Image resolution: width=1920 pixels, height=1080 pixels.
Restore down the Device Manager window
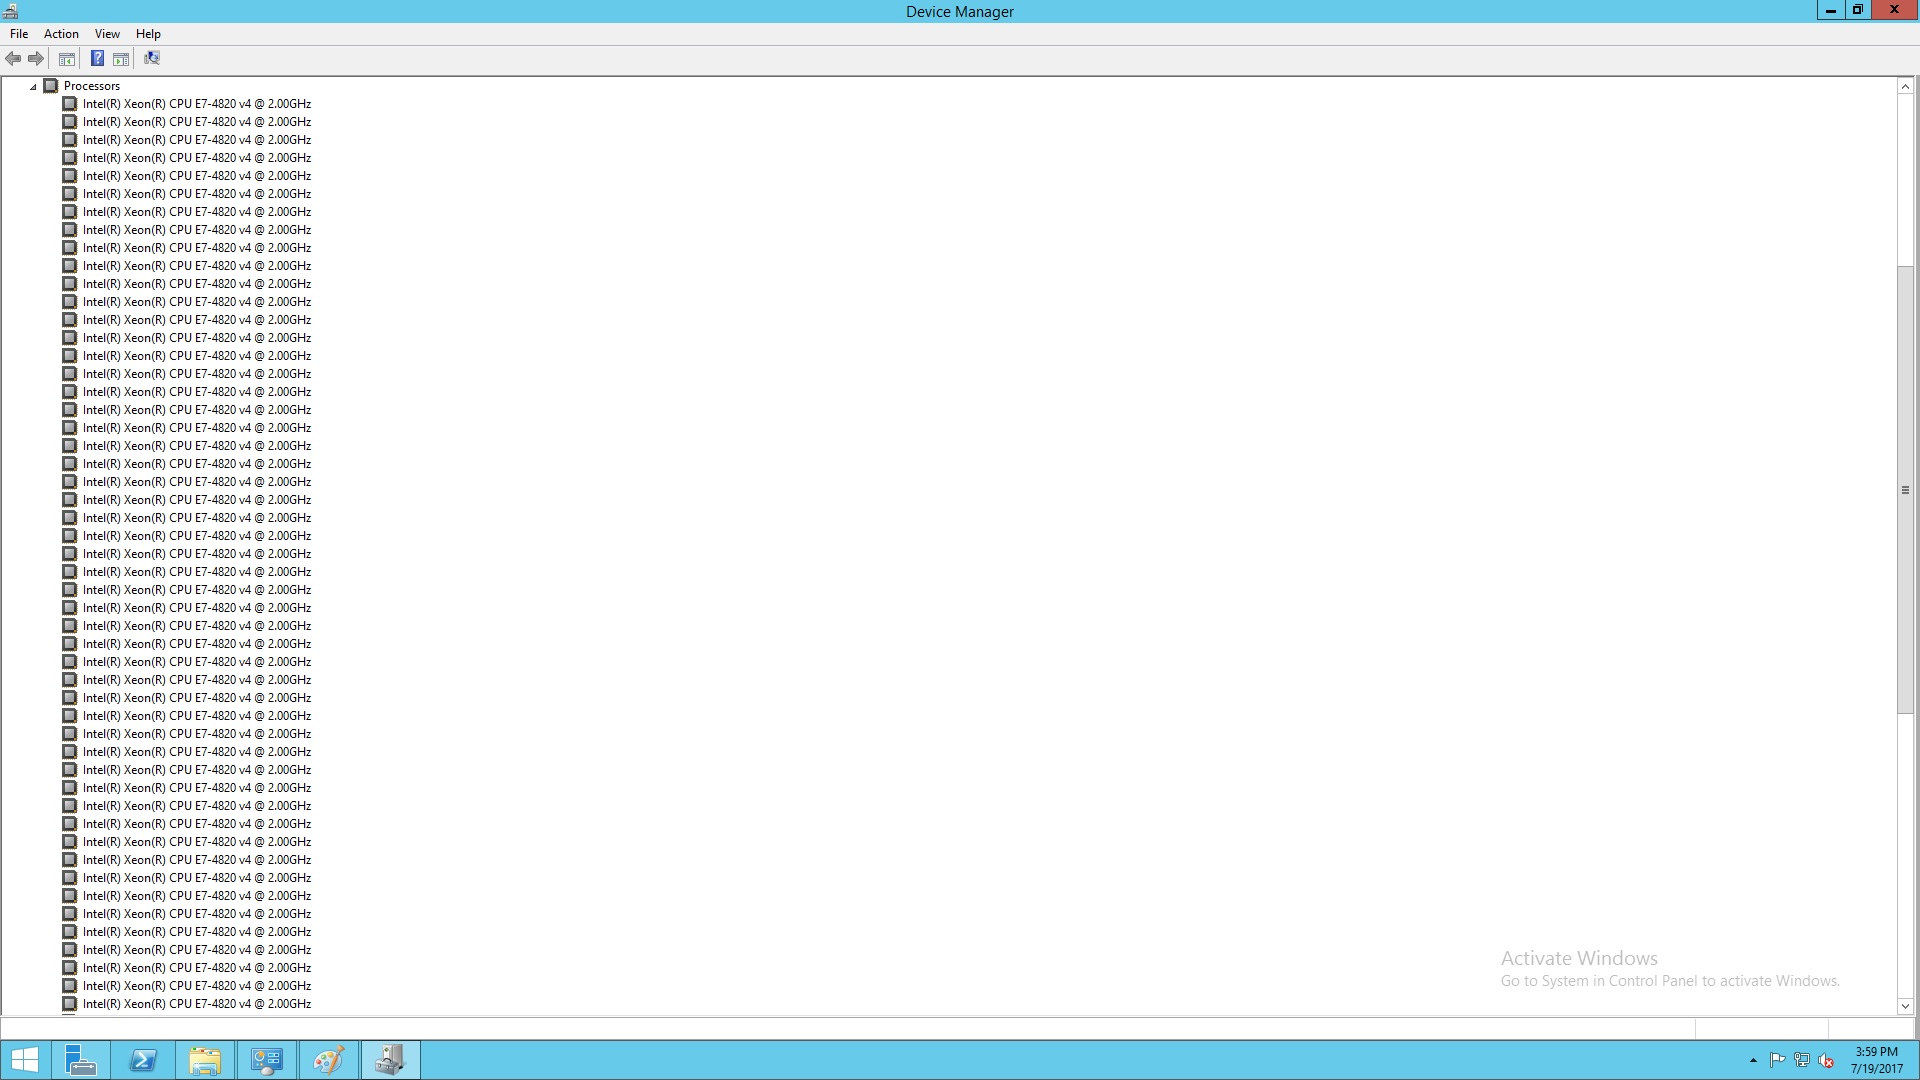pos(1857,10)
